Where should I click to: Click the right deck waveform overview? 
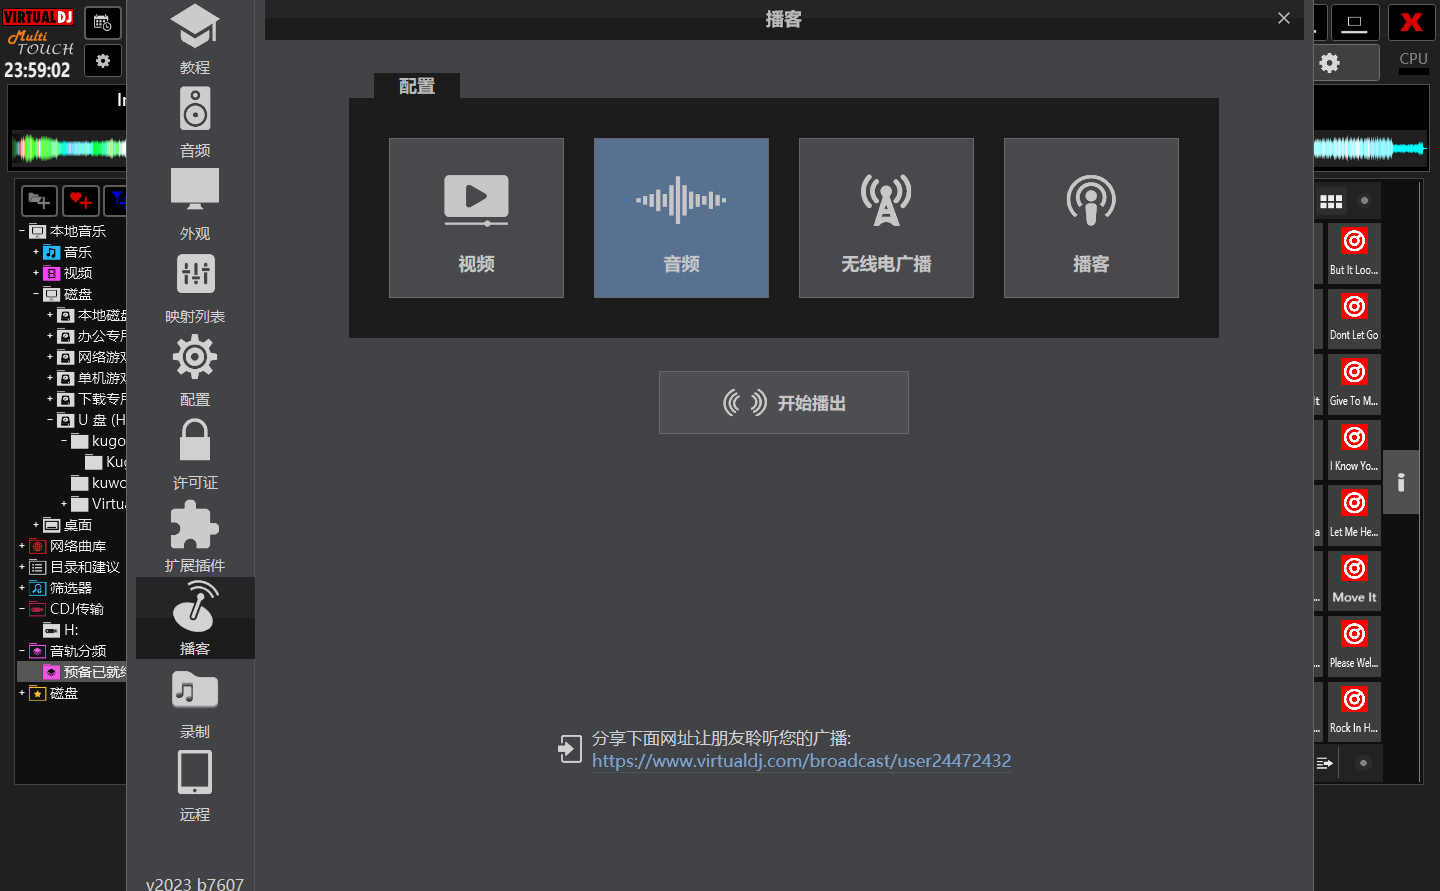1370,149
